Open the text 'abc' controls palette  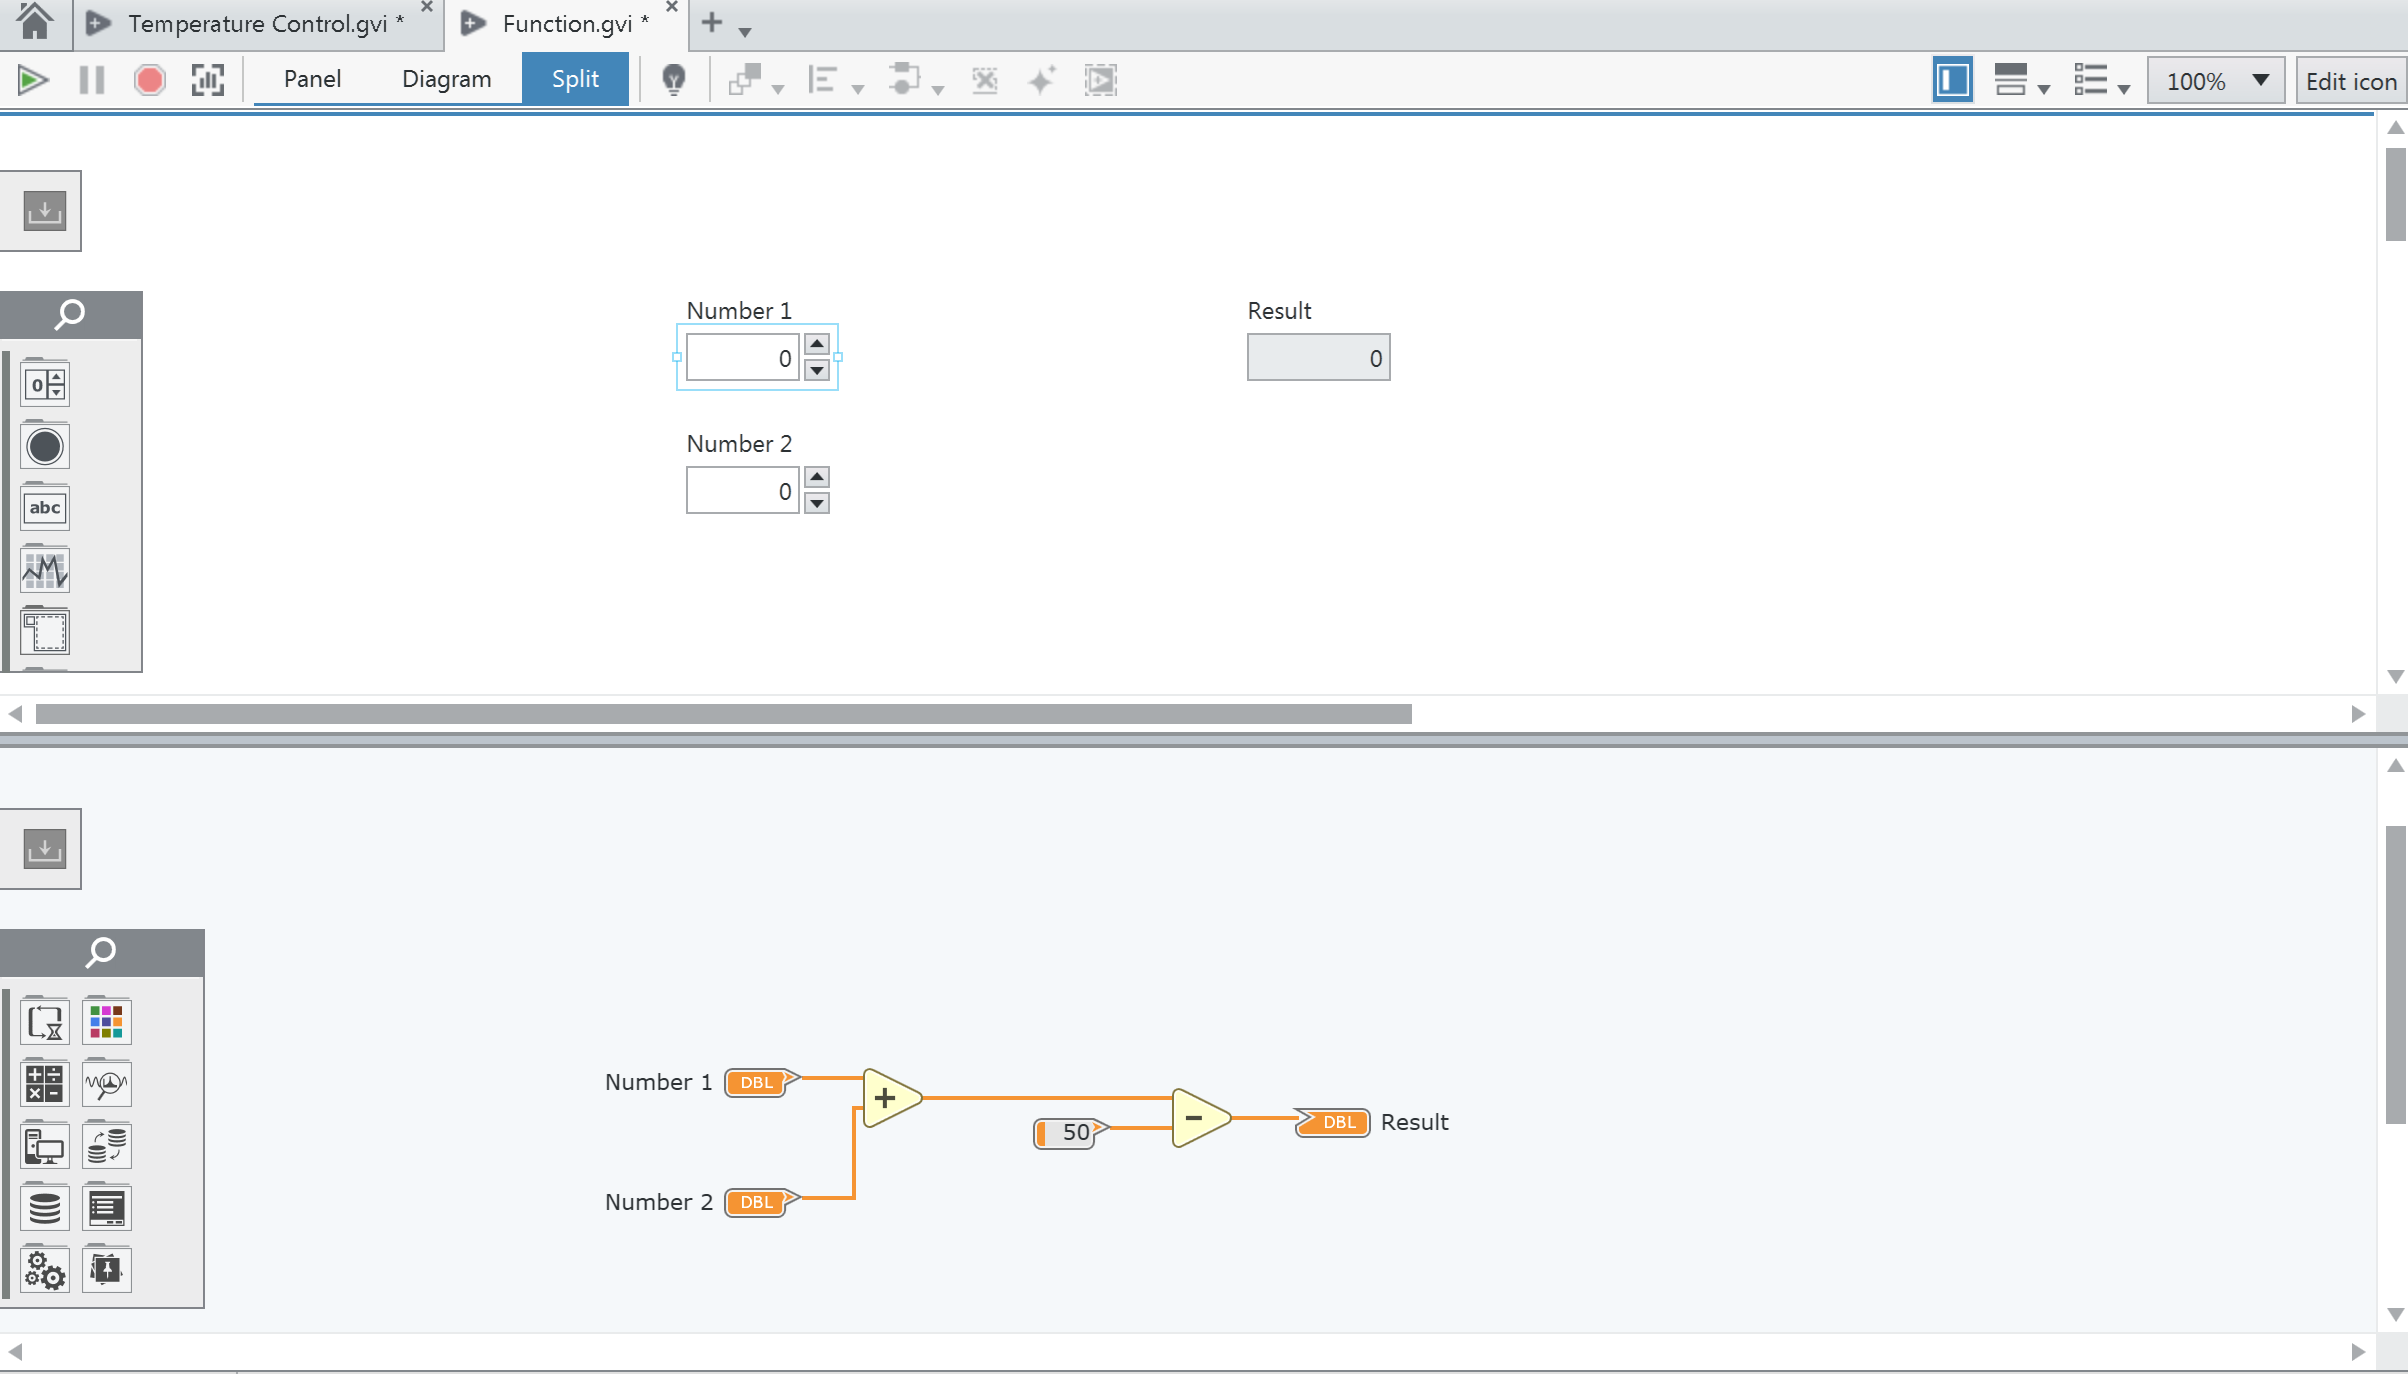click(45, 508)
